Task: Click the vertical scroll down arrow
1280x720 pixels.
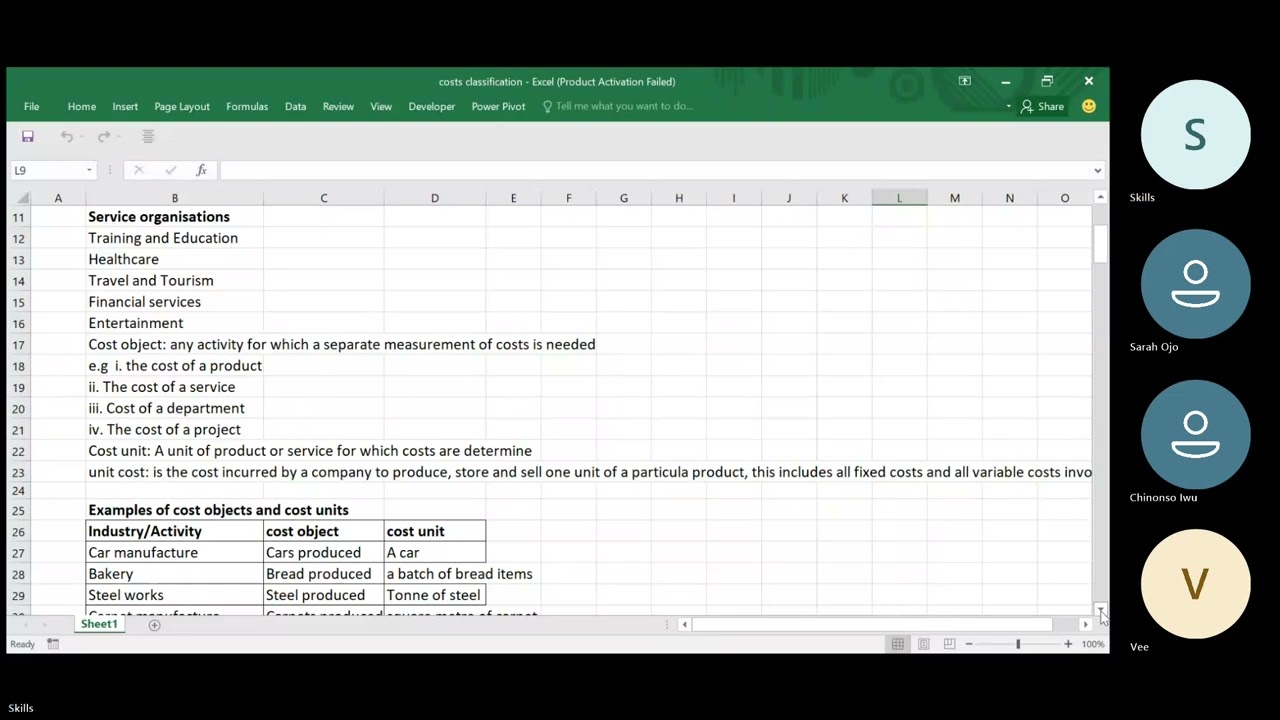Action: coord(1100,610)
